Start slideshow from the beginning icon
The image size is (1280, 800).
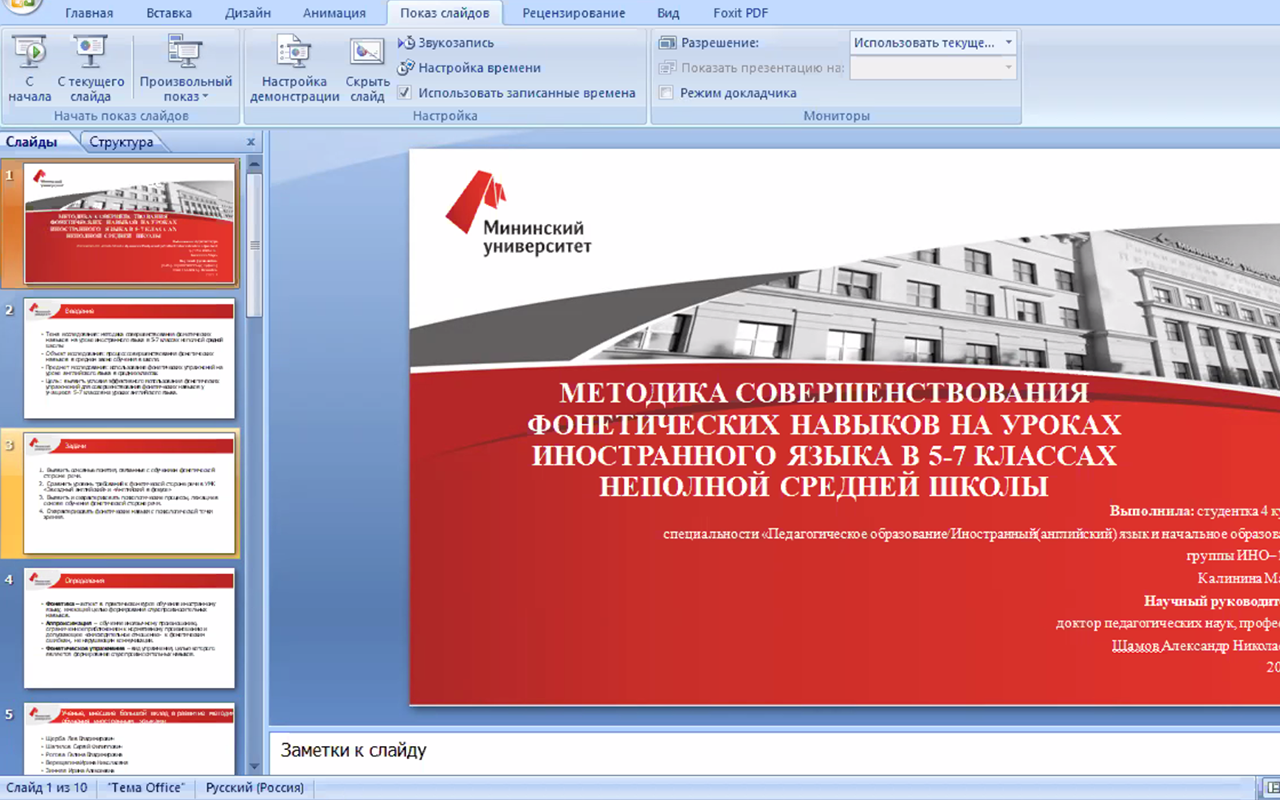tap(30, 50)
